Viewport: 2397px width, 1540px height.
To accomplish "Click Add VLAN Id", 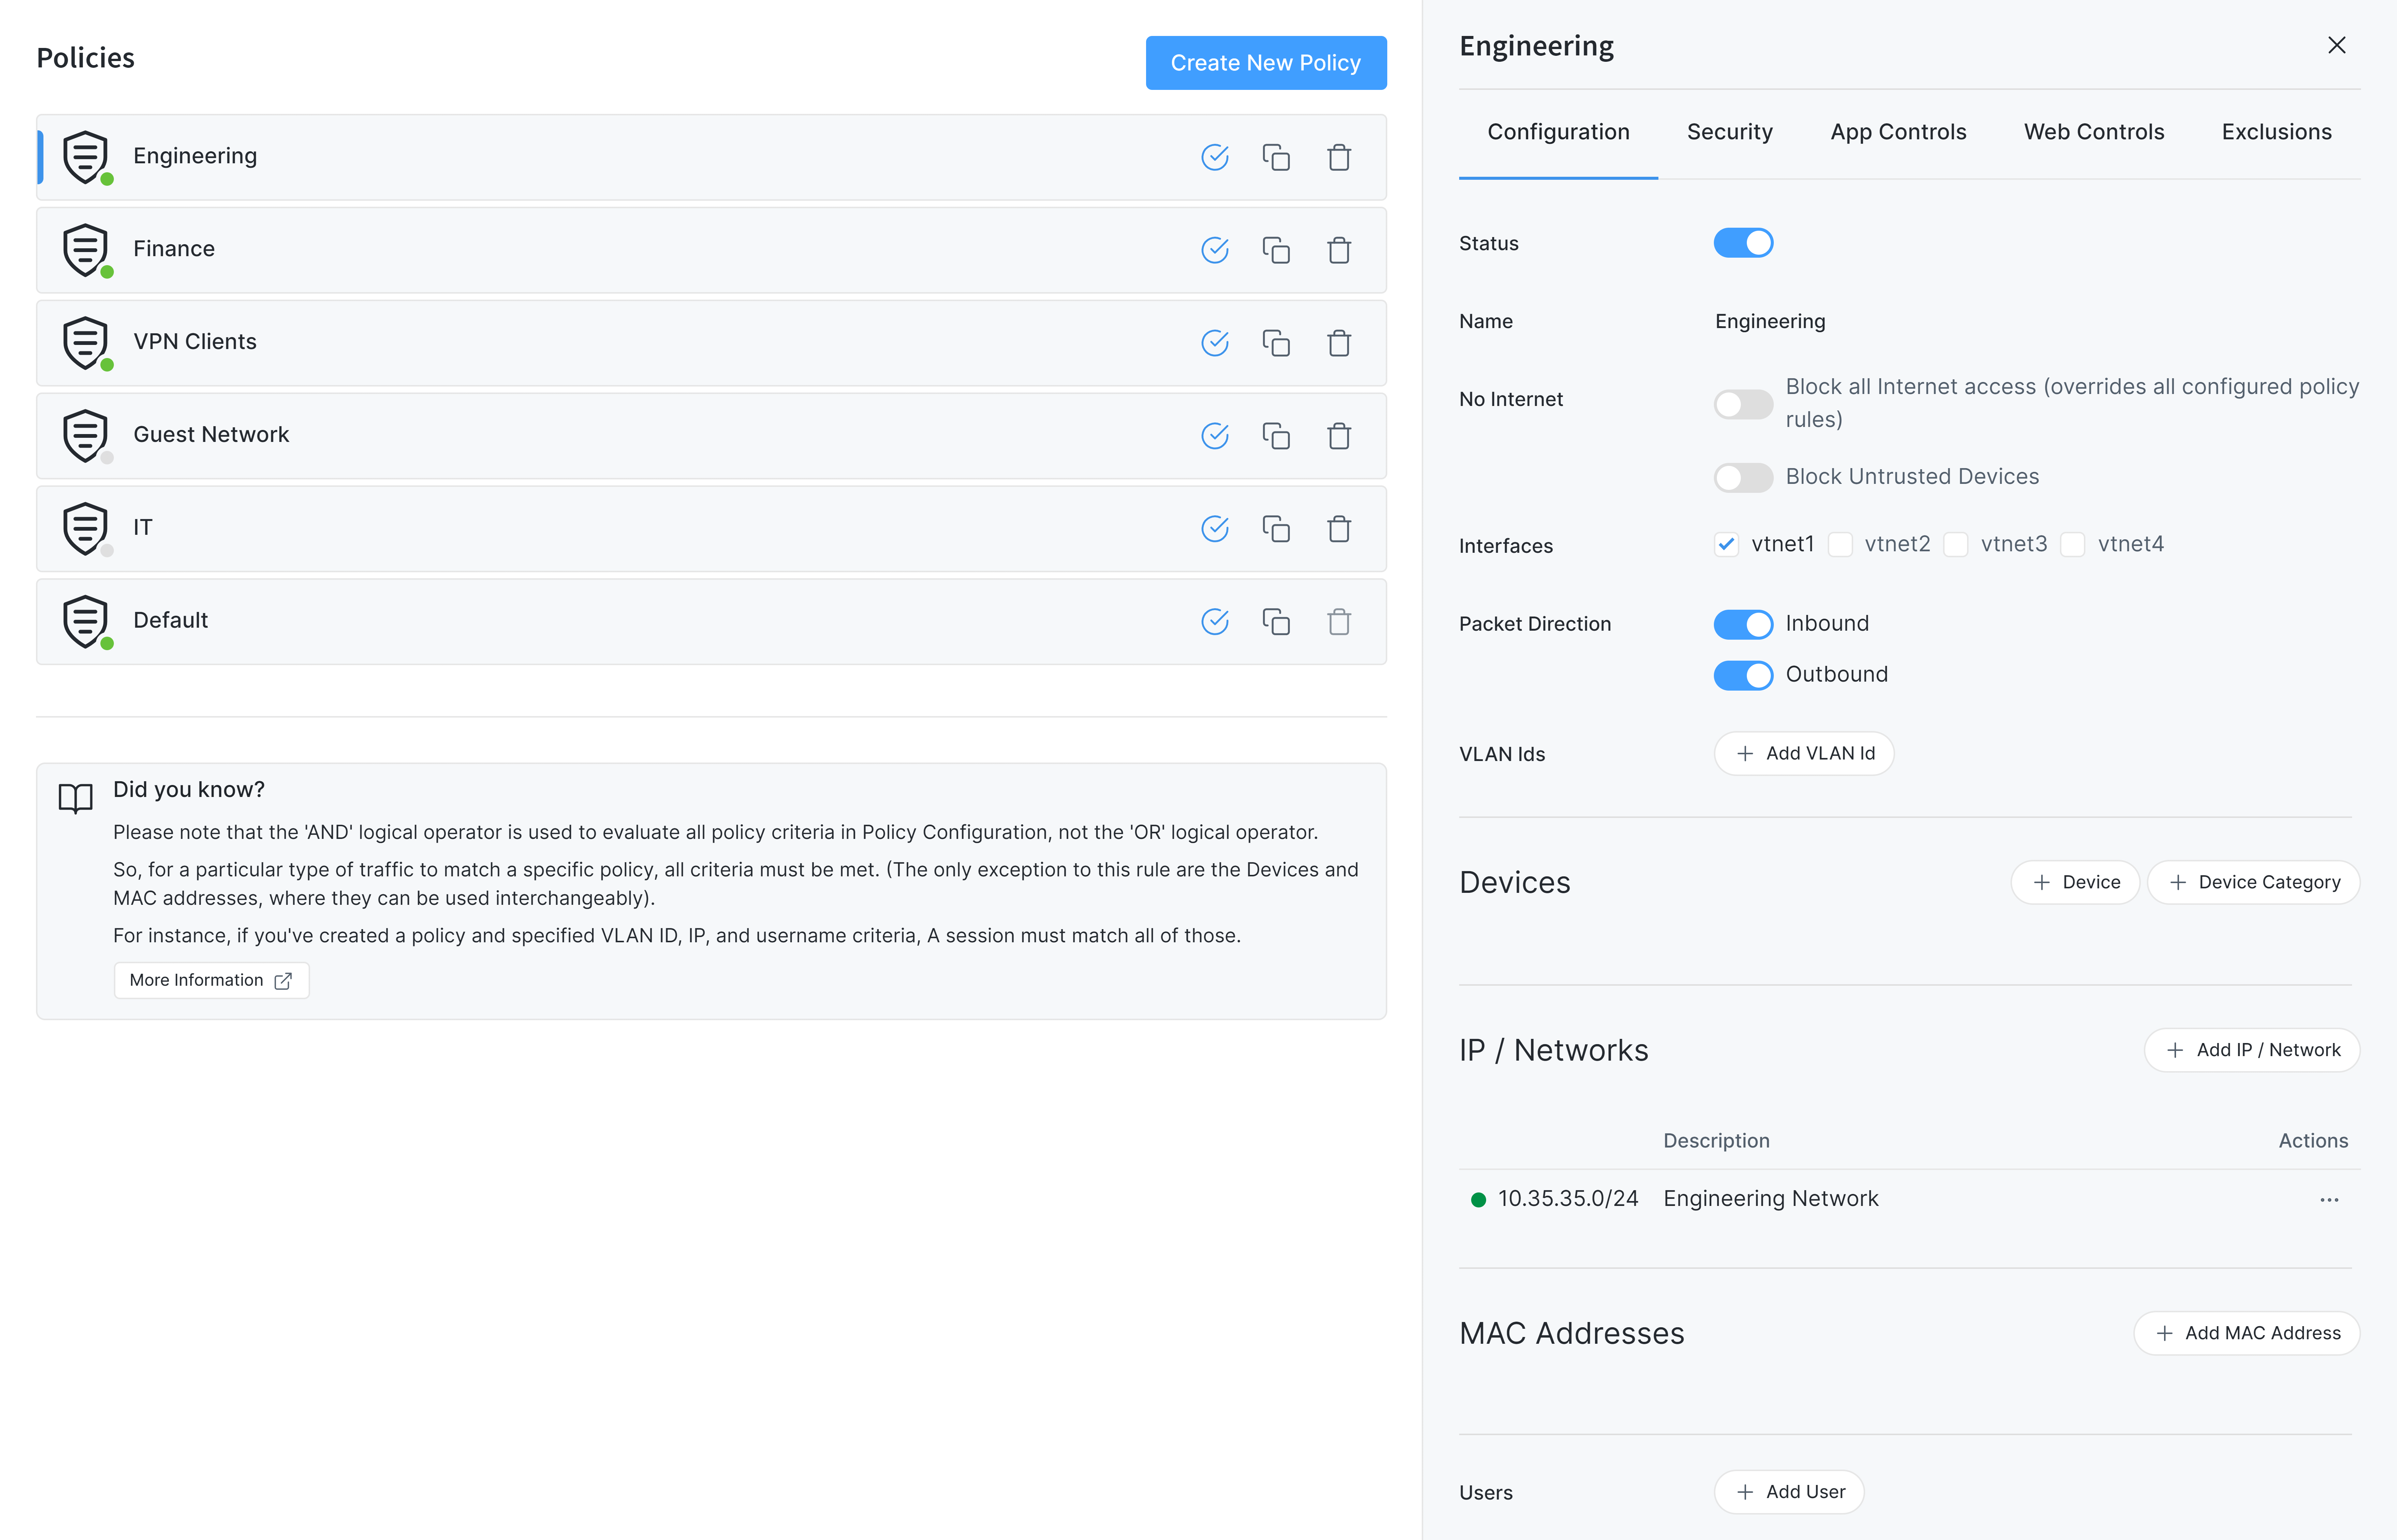I will (1804, 753).
